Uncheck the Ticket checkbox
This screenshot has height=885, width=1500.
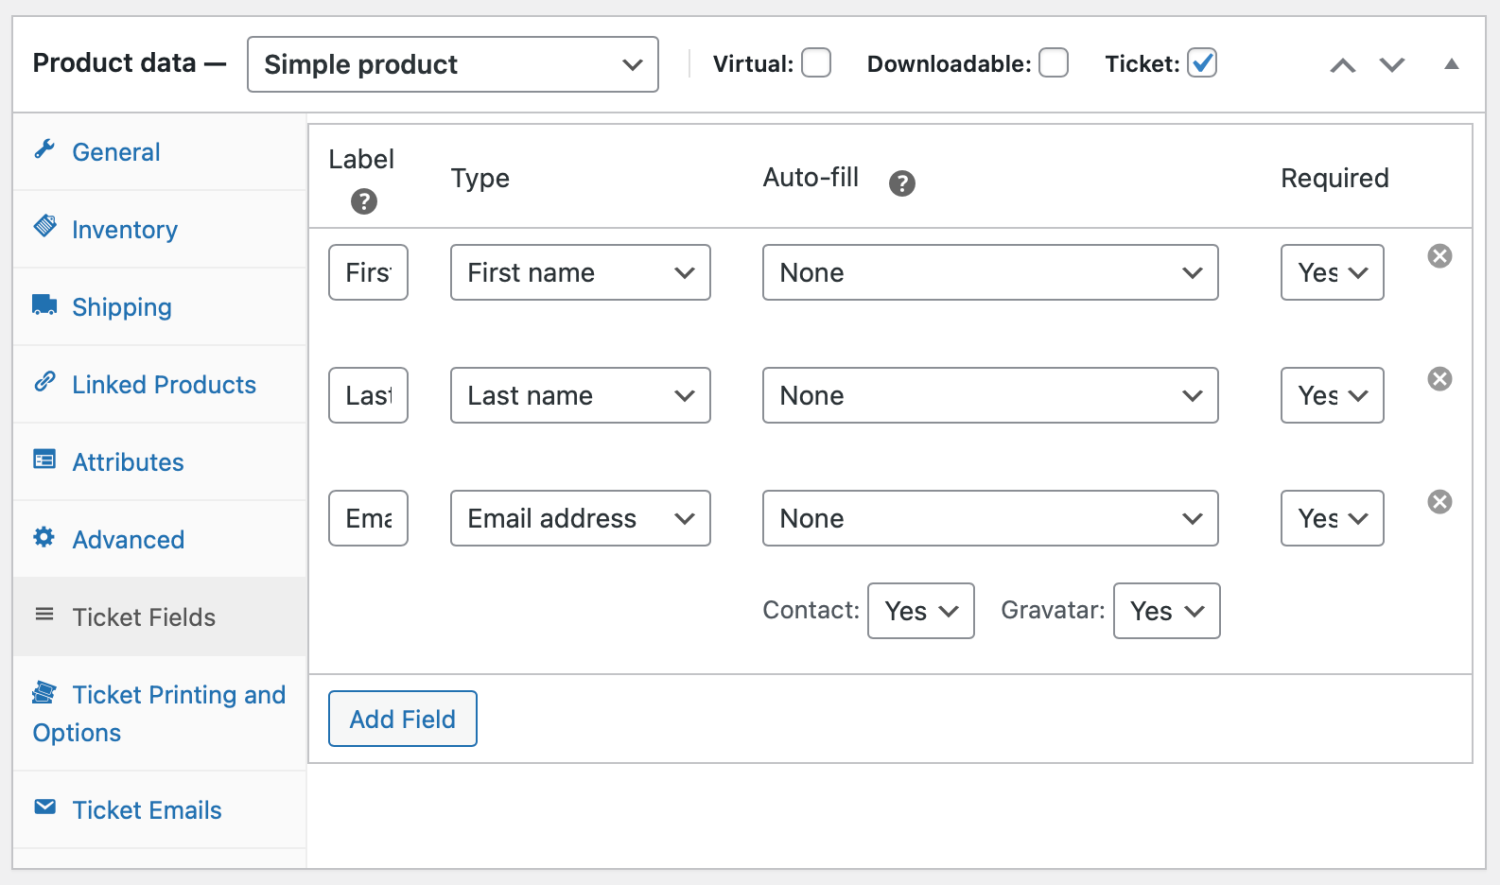click(x=1203, y=62)
